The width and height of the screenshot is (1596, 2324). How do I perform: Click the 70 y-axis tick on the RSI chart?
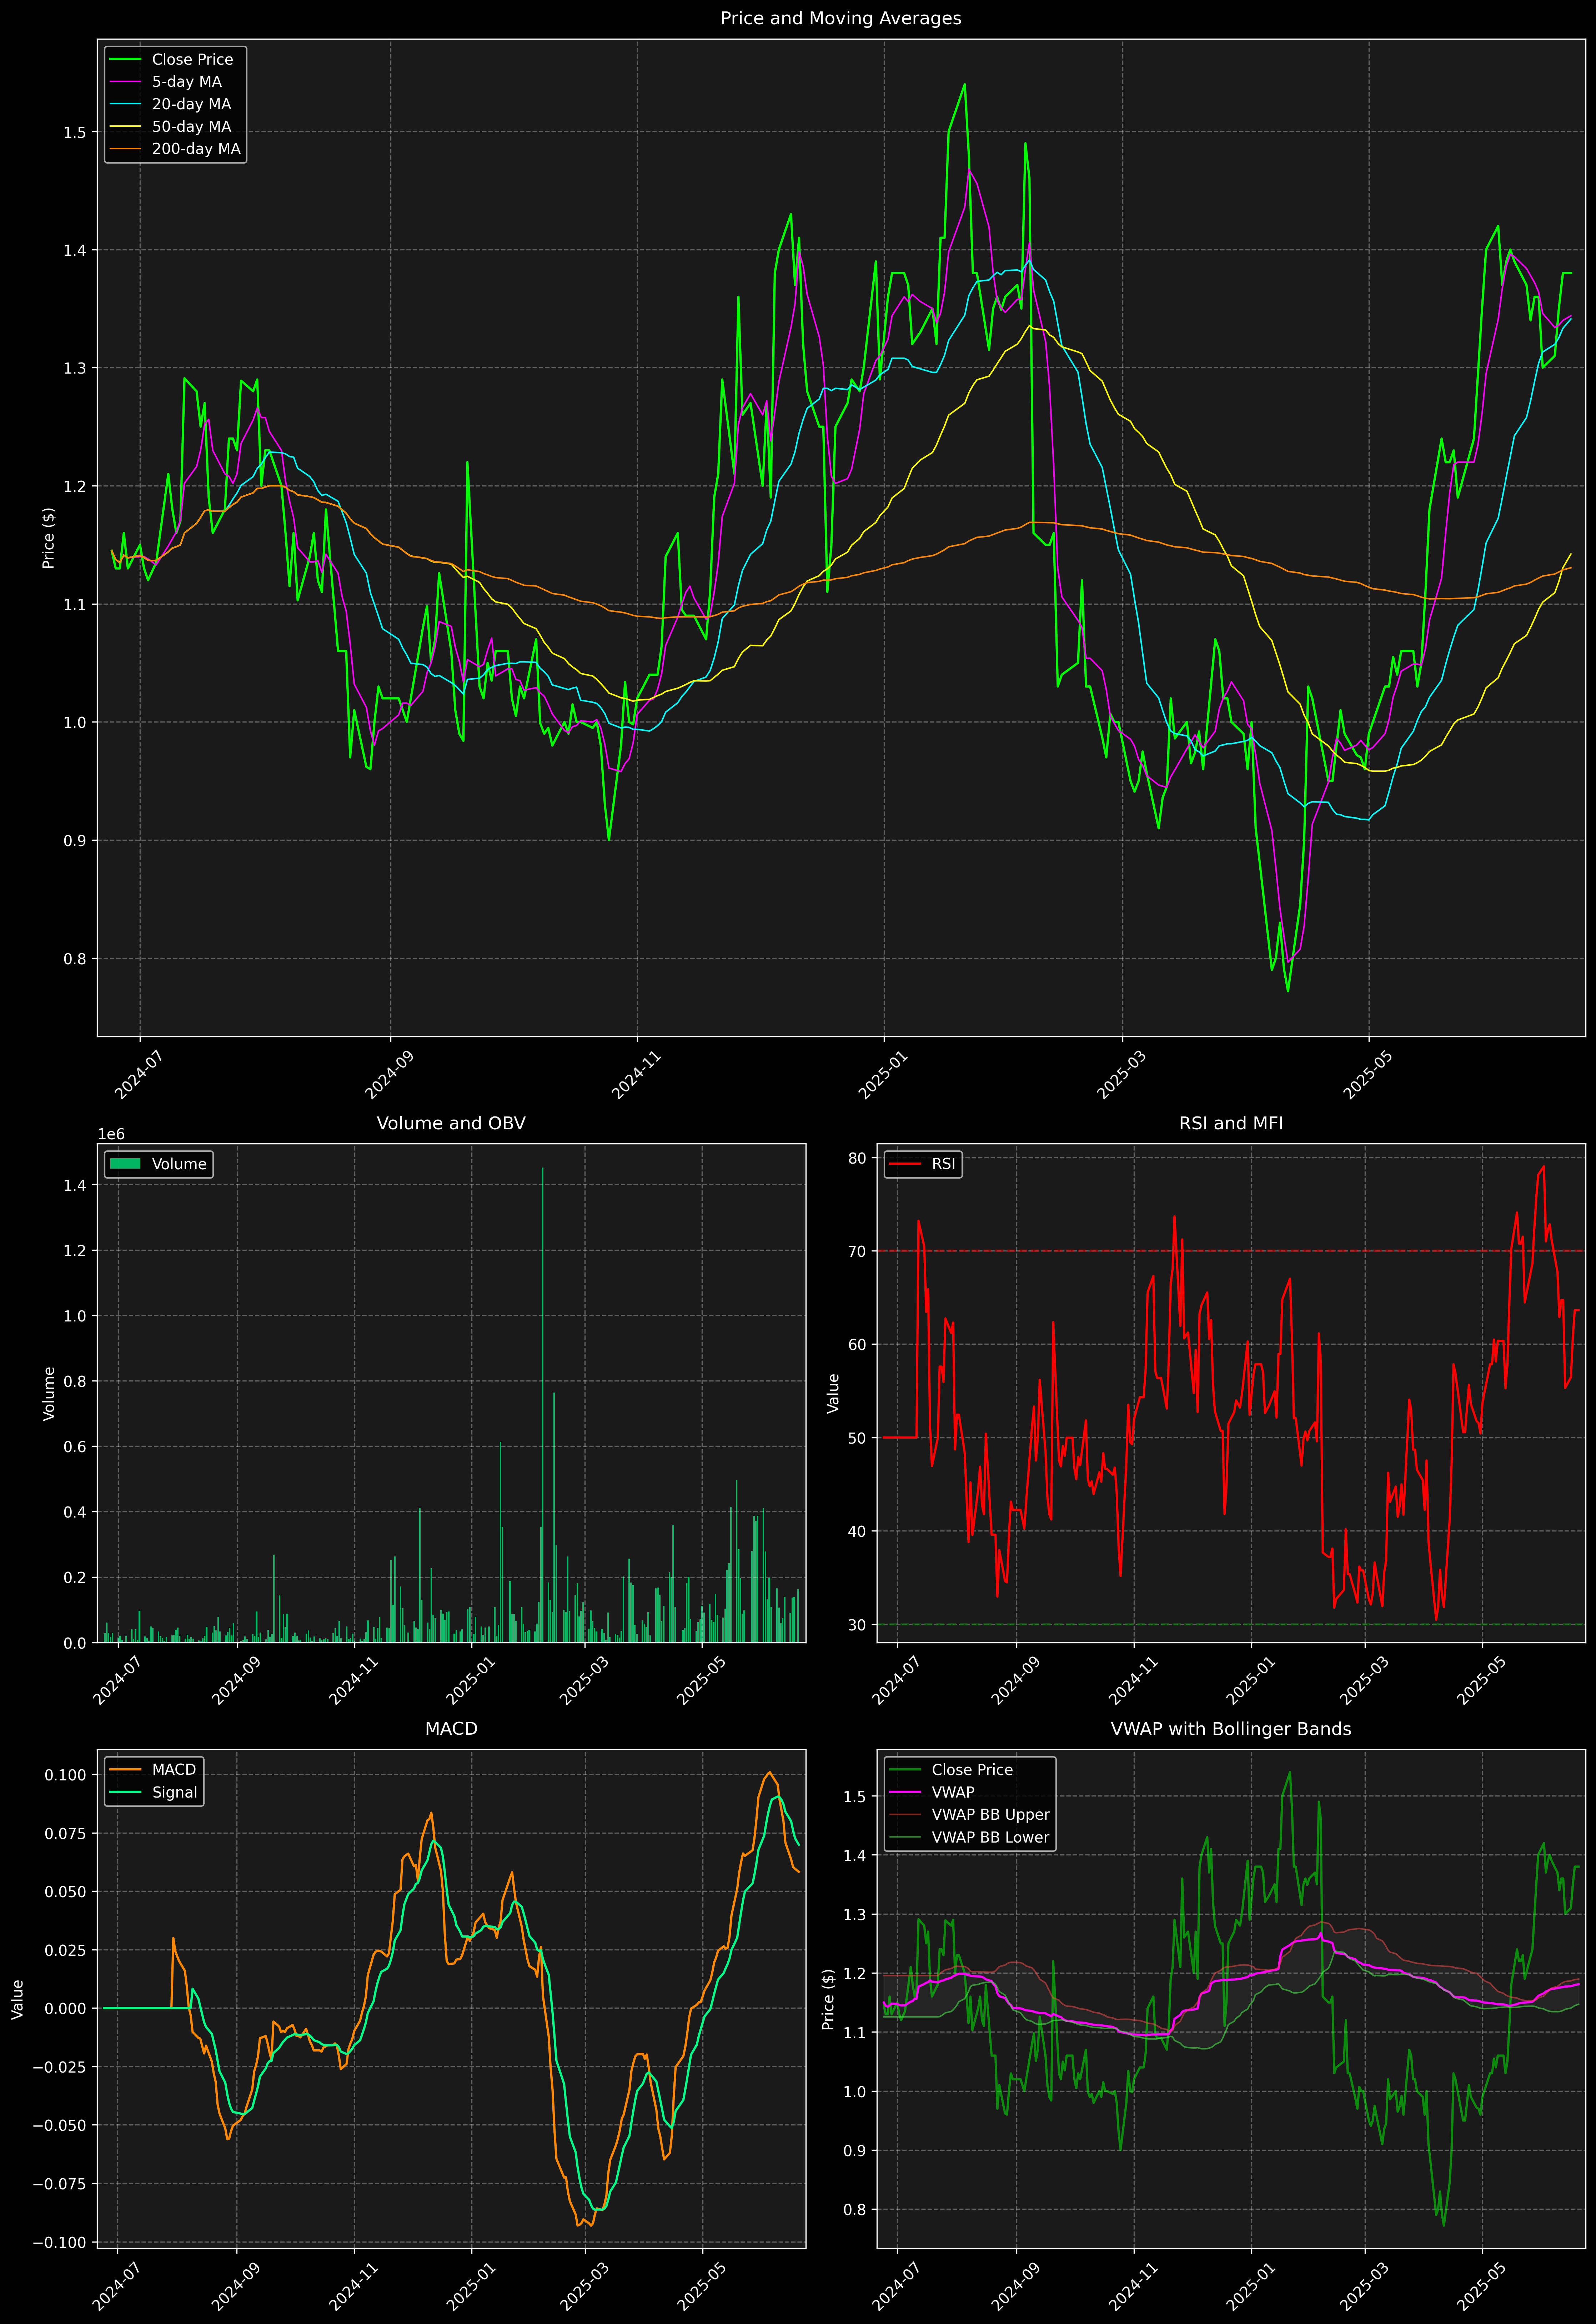857,1251
